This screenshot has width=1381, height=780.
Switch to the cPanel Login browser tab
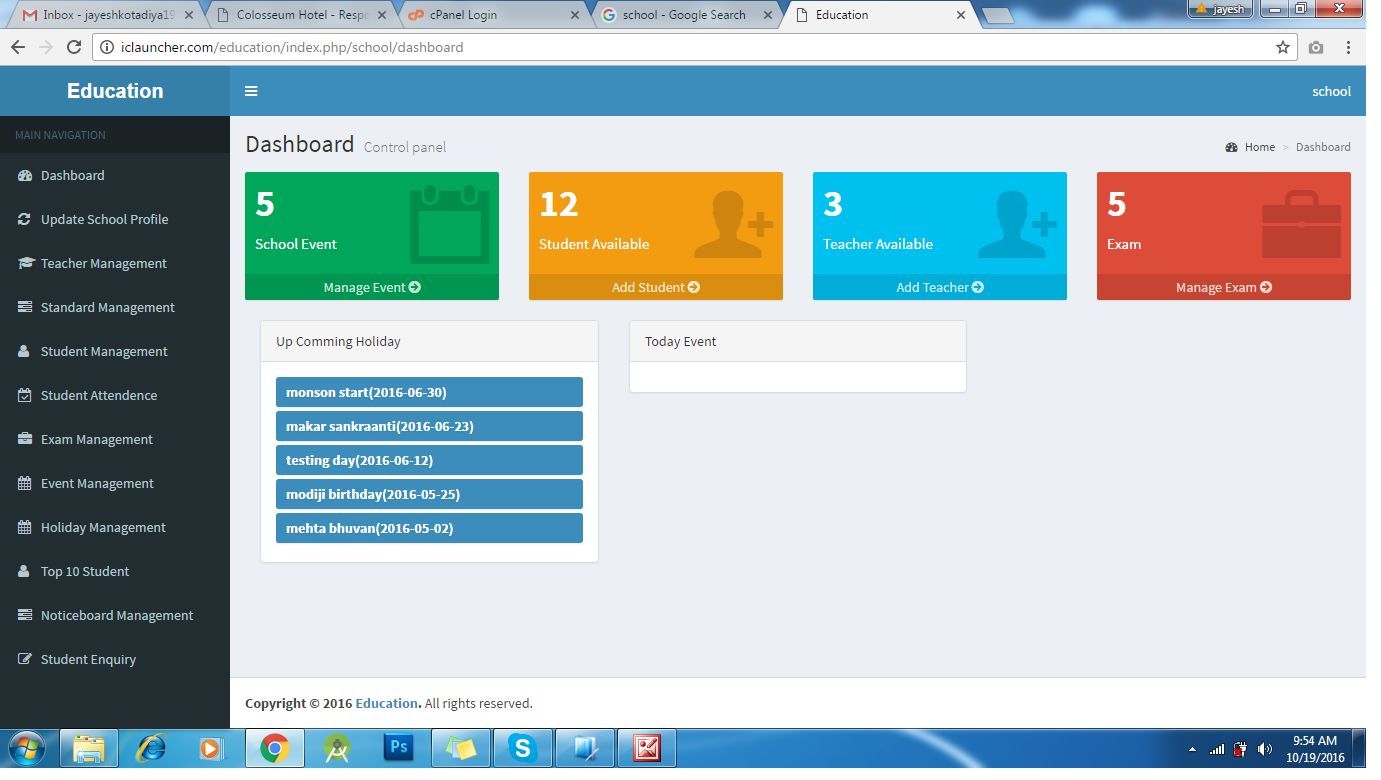pyautogui.click(x=492, y=15)
